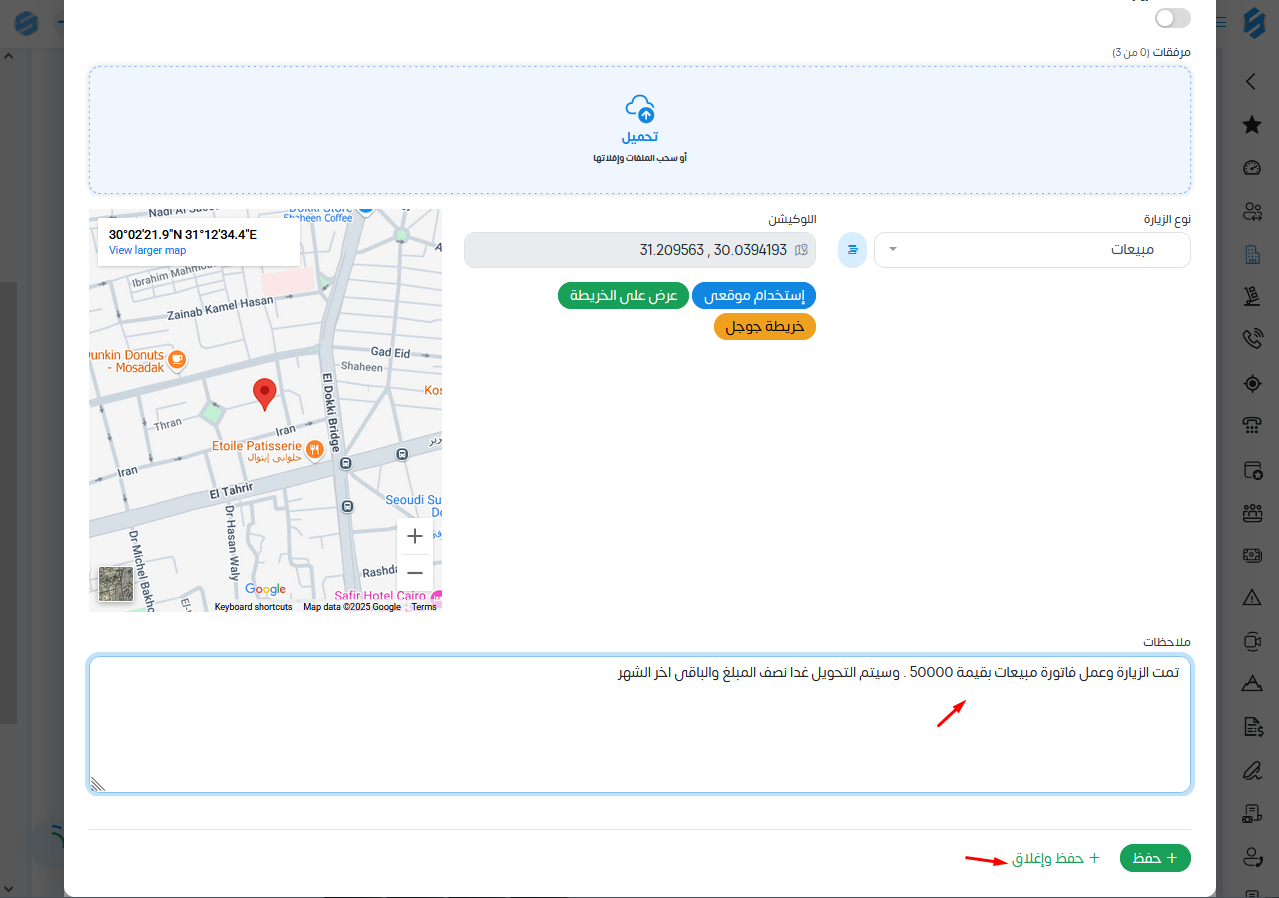Image resolution: width=1279 pixels, height=898 pixels.
Task: Click the green حفظ save button
Action: pos(1155,858)
